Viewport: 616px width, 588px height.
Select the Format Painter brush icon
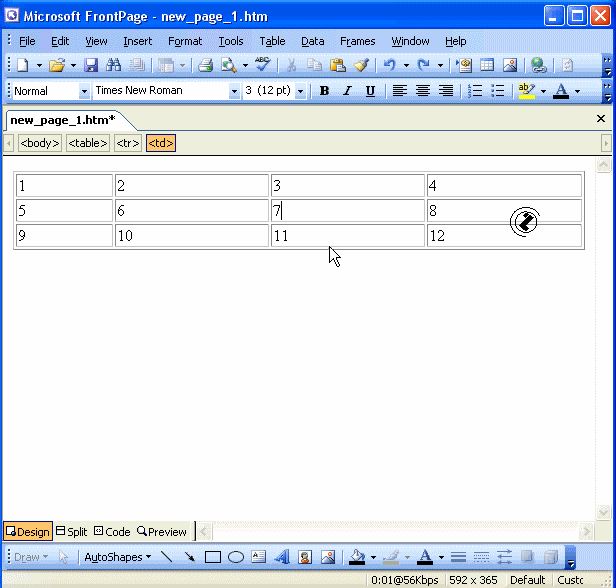(361, 65)
